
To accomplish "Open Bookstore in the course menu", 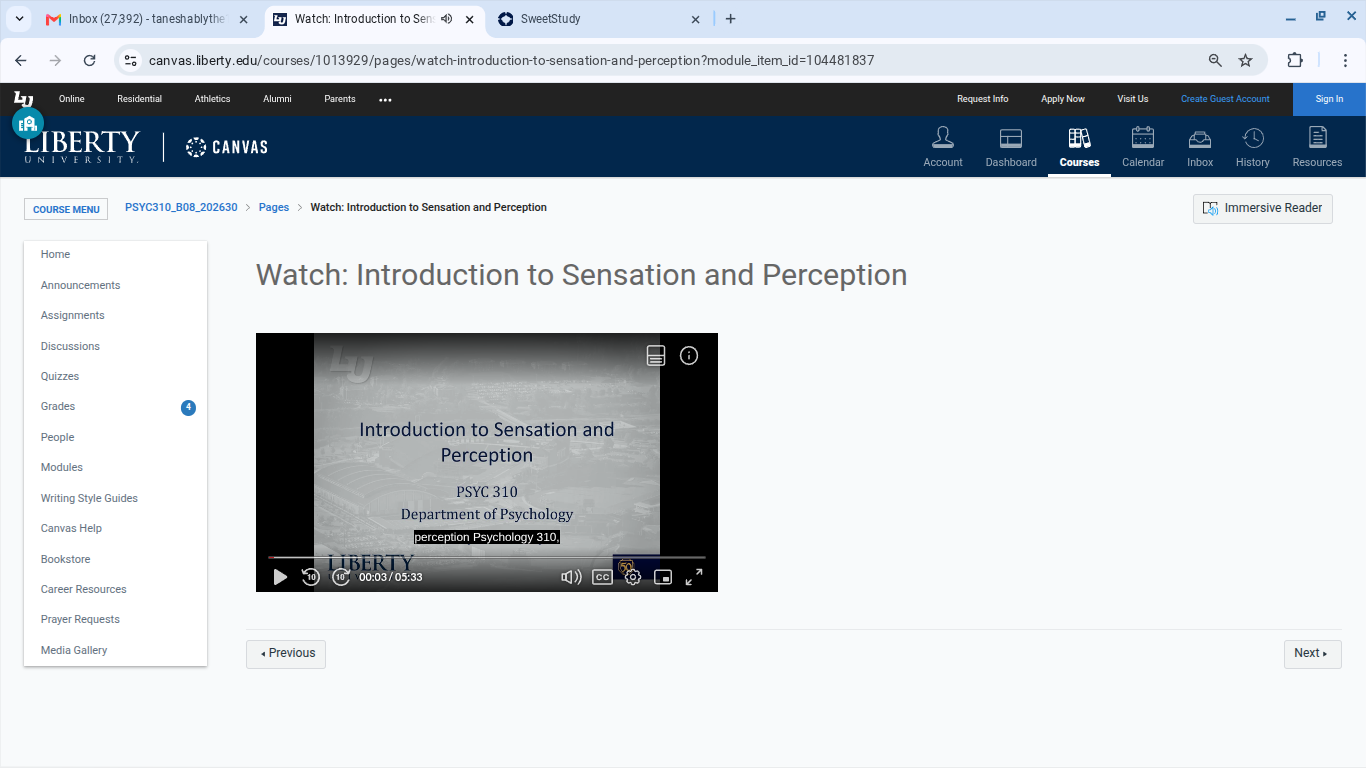I will tap(65, 559).
